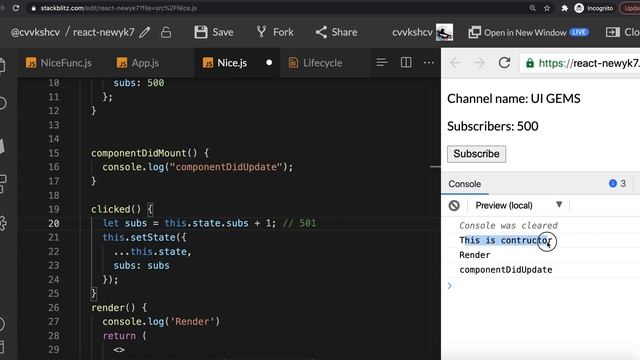Open the Incognito profile indicator
This screenshot has width=640, height=360.
pyautogui.click(x=593, y=8)
